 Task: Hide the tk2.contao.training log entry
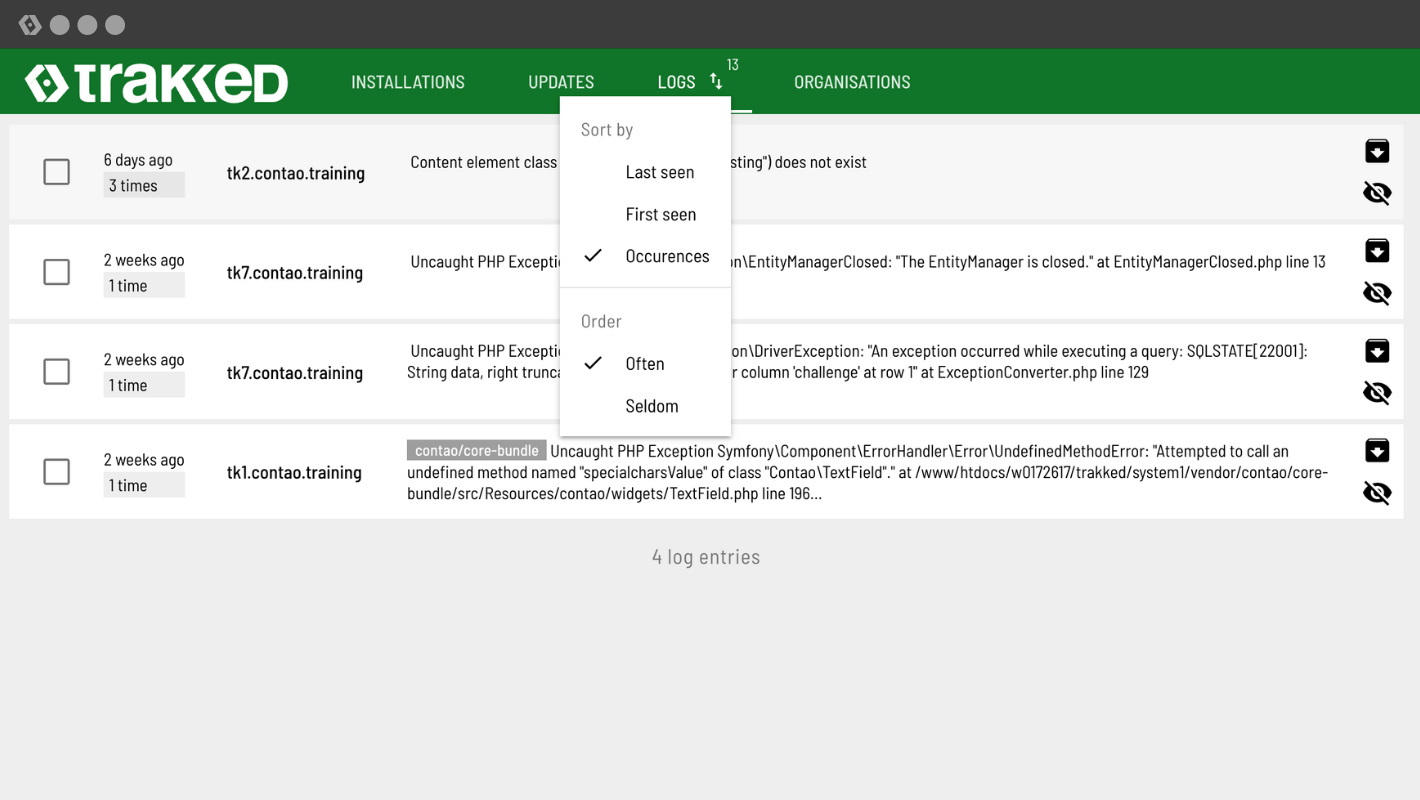[1377, 193]
